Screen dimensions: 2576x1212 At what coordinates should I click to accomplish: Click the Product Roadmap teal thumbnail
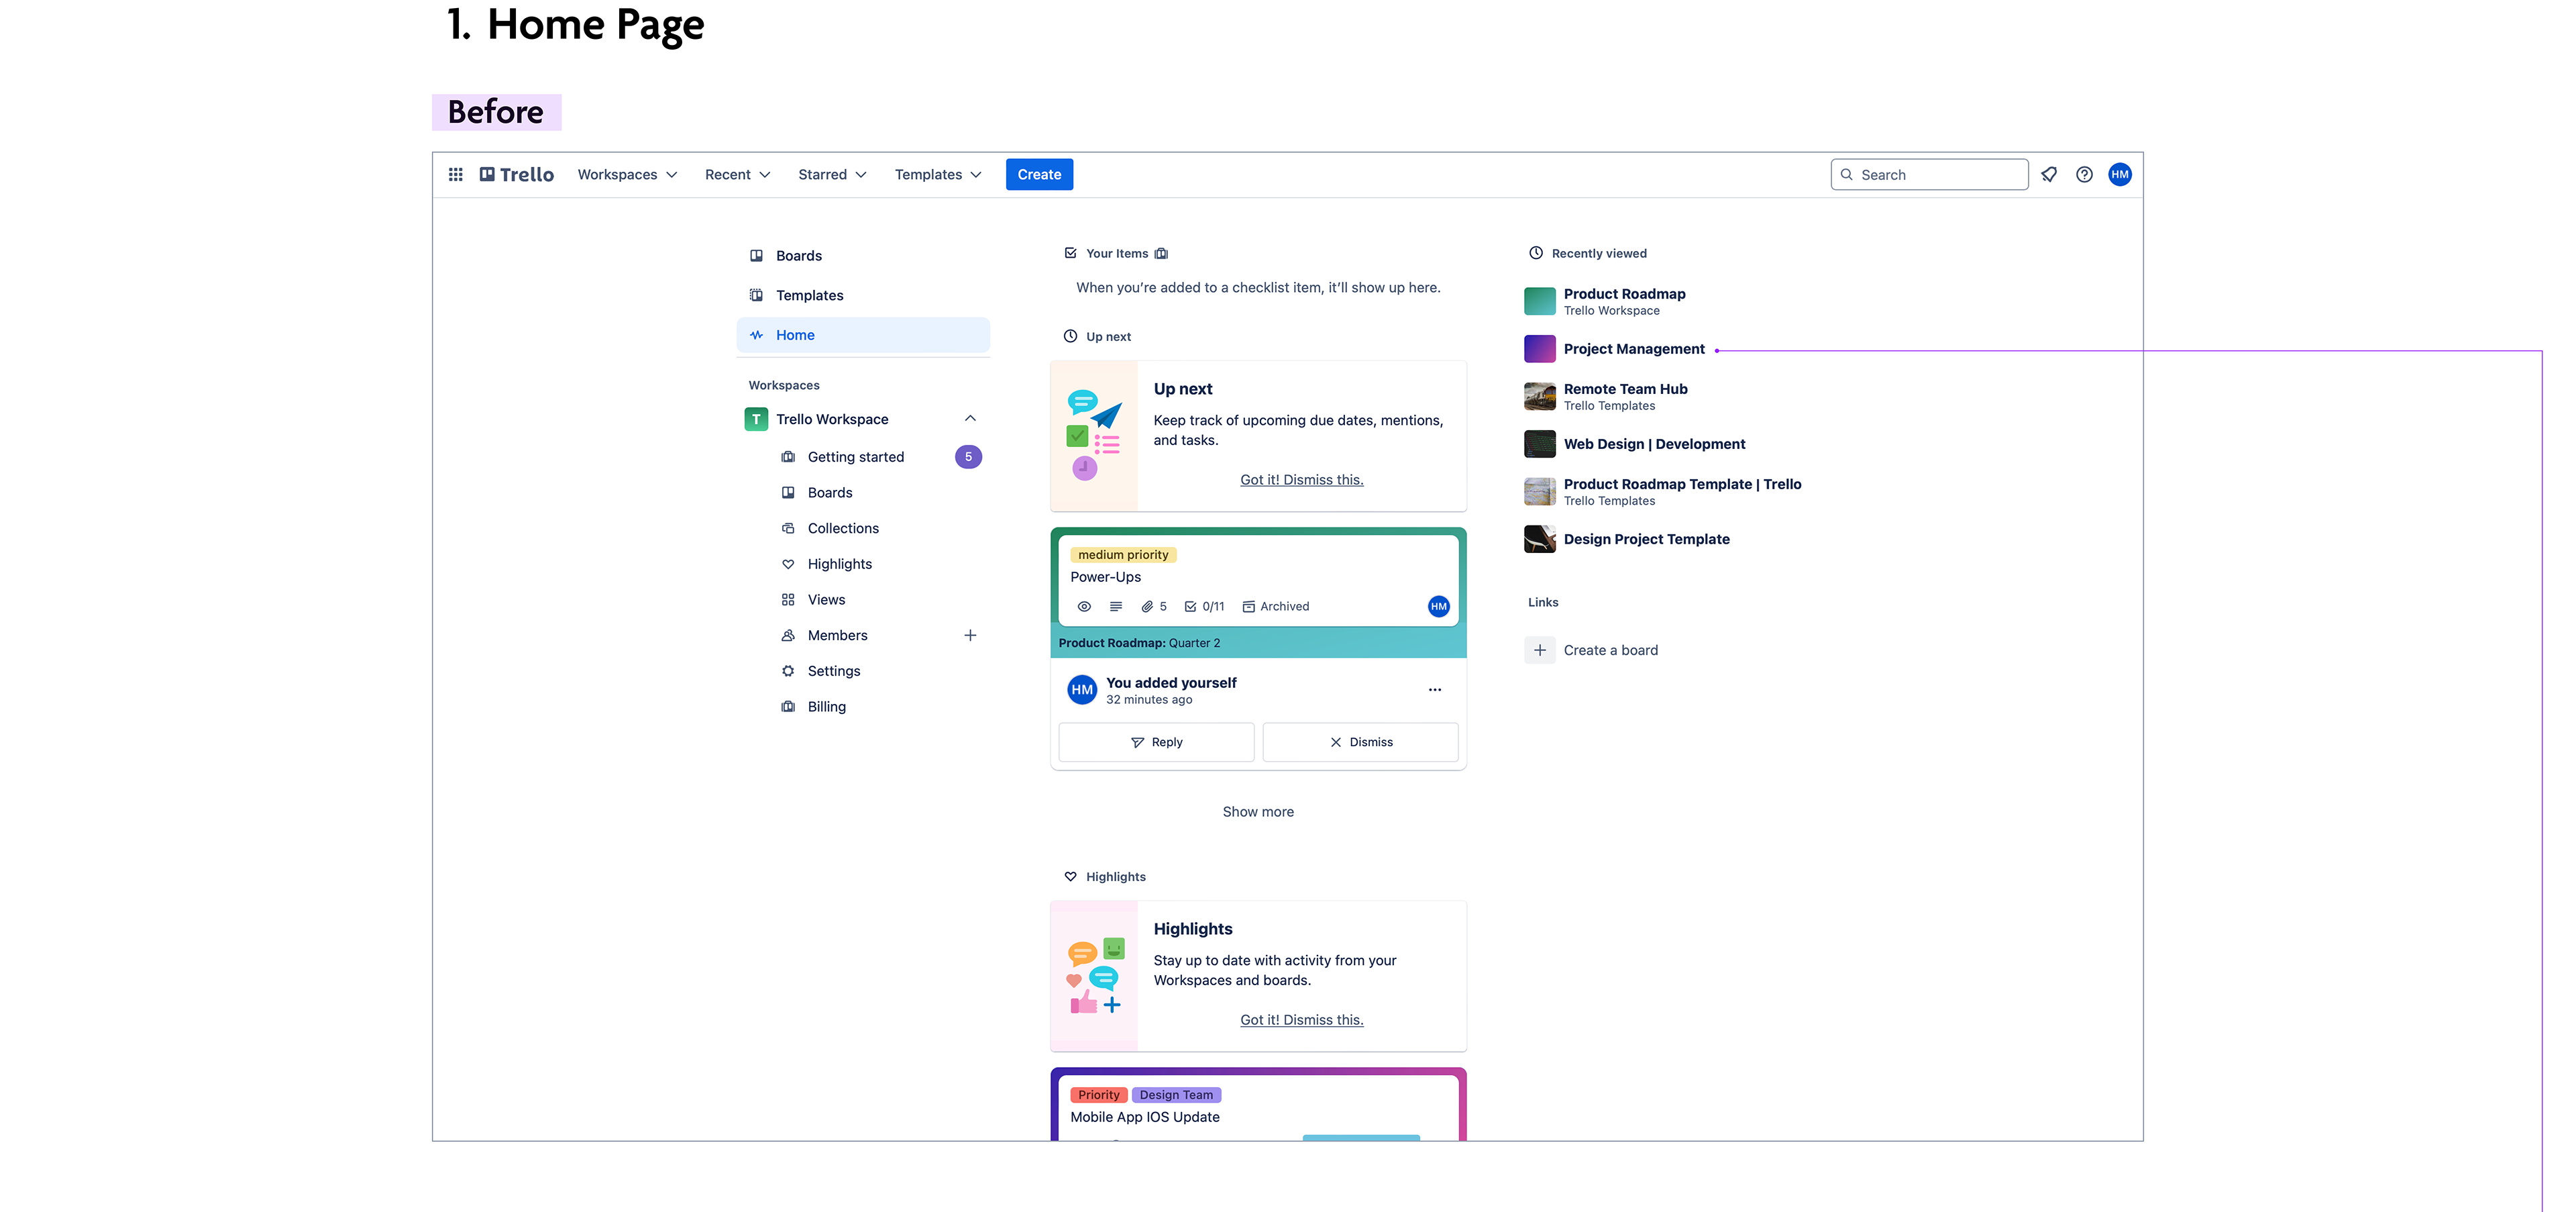[x=1540, y=301]
